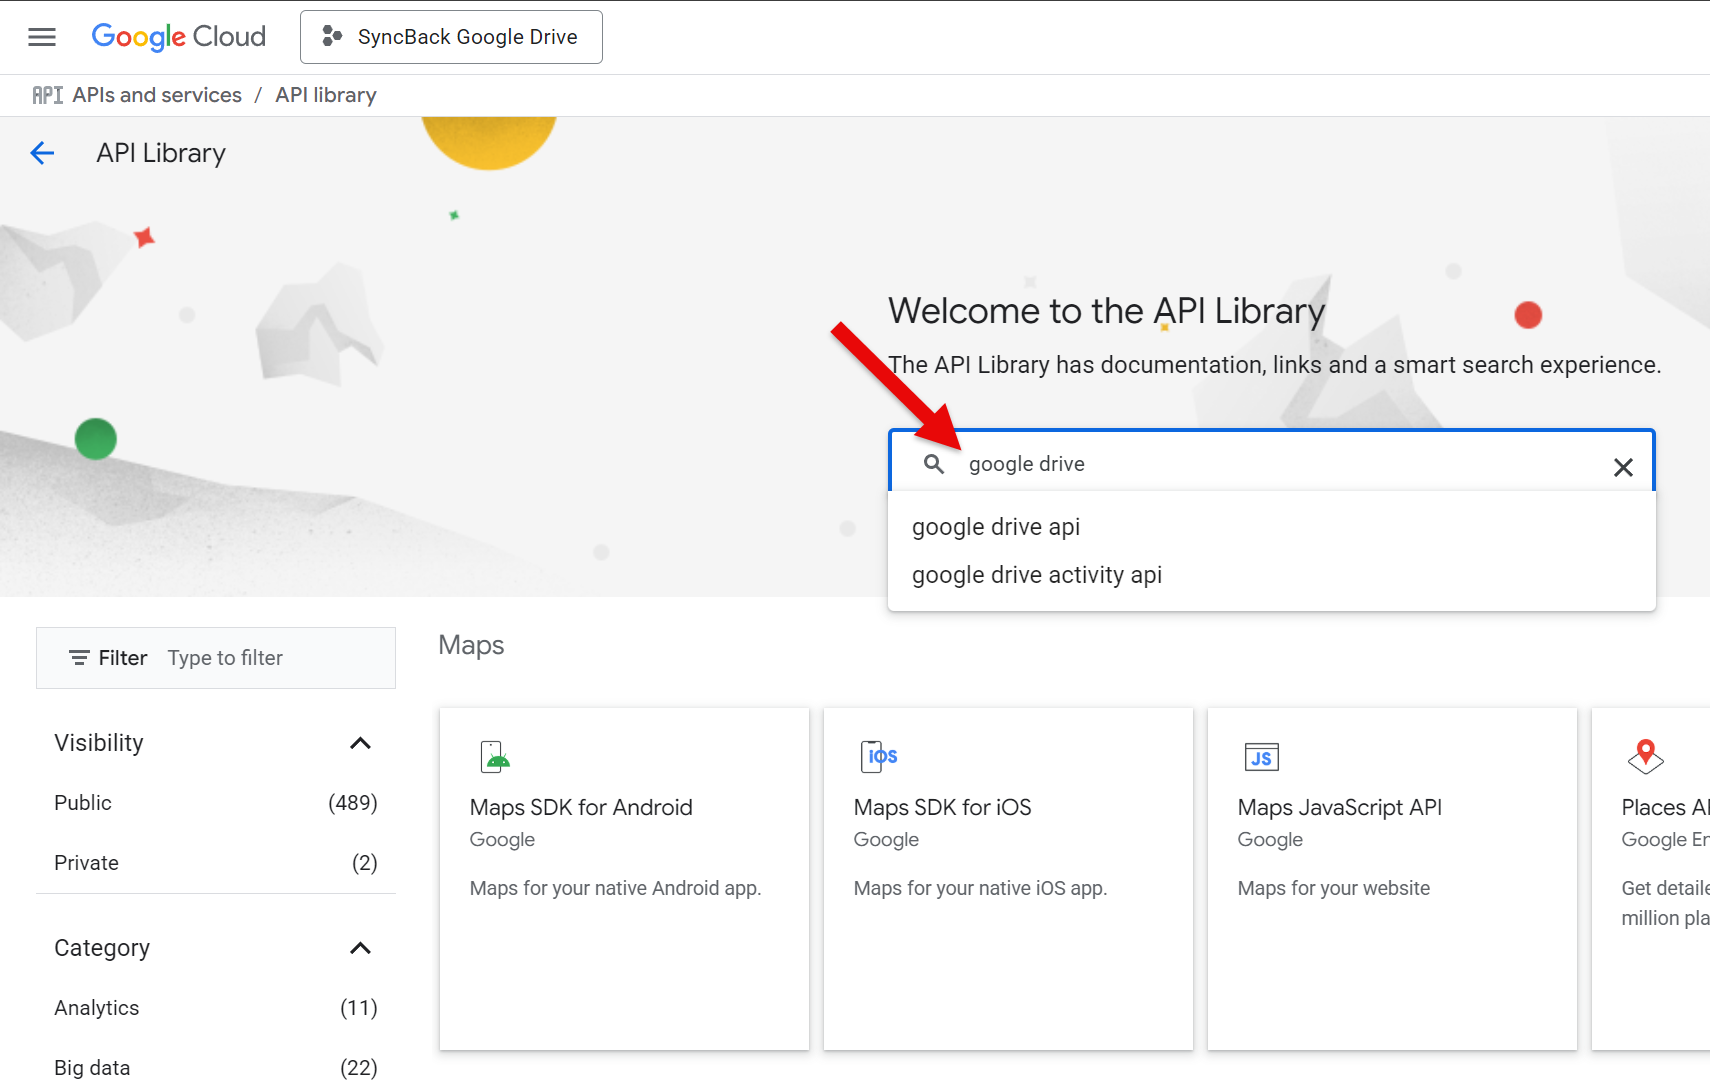Select the 'google drive activity api' suggestion

point(1272,575)
